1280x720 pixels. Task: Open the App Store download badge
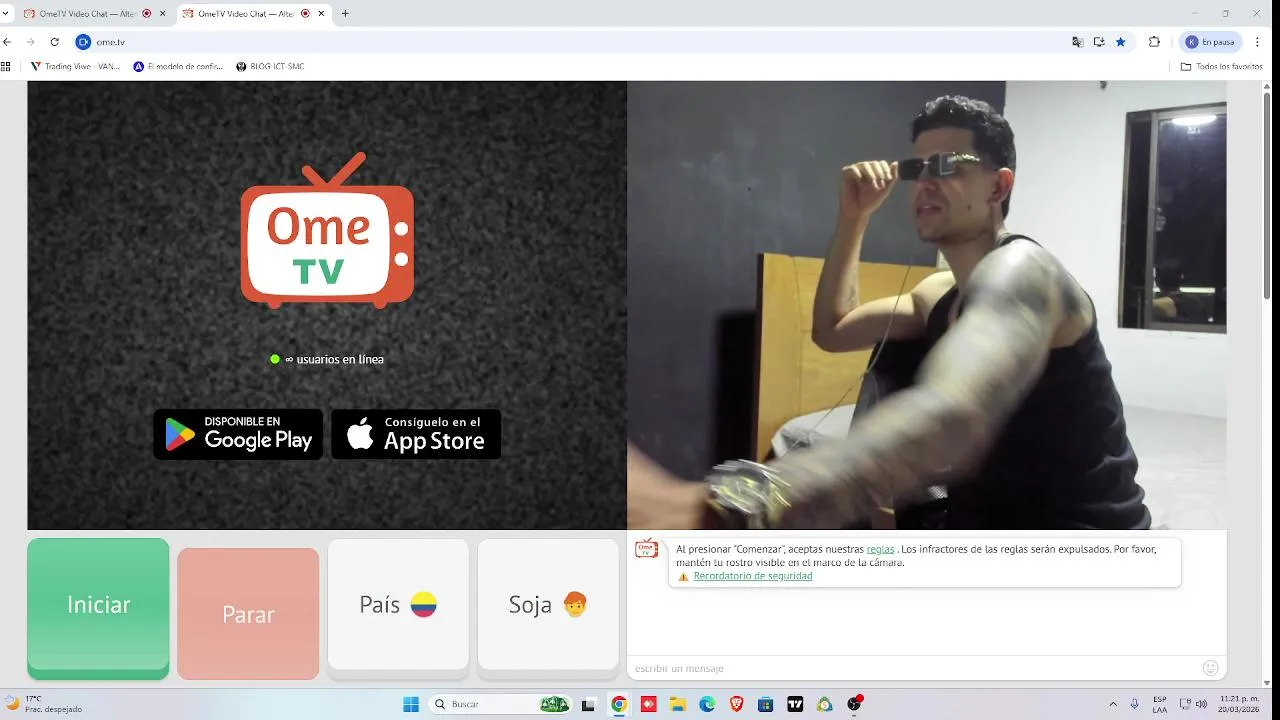coord(416,434)
